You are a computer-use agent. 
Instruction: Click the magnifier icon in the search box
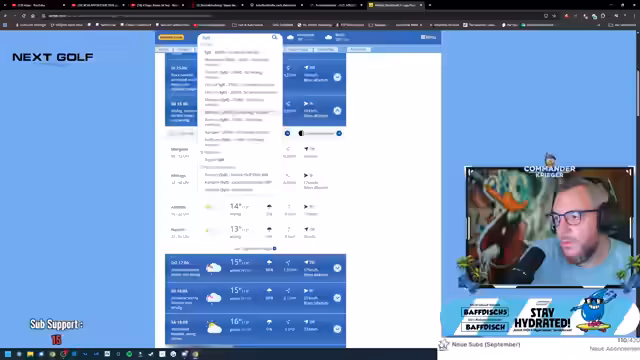[x=274, y=37]
